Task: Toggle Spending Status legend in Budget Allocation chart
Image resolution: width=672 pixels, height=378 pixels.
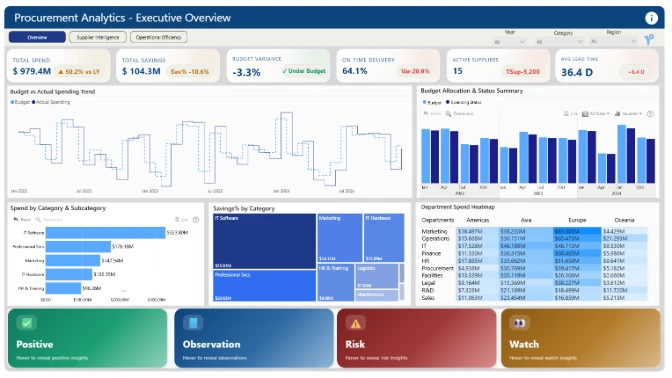Action: [x=464, y=102]
